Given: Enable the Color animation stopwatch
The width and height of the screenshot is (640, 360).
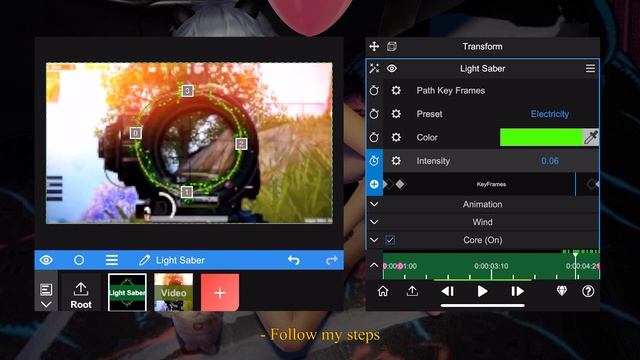Looking at the screenshot, I should click(x=374, y=137).
